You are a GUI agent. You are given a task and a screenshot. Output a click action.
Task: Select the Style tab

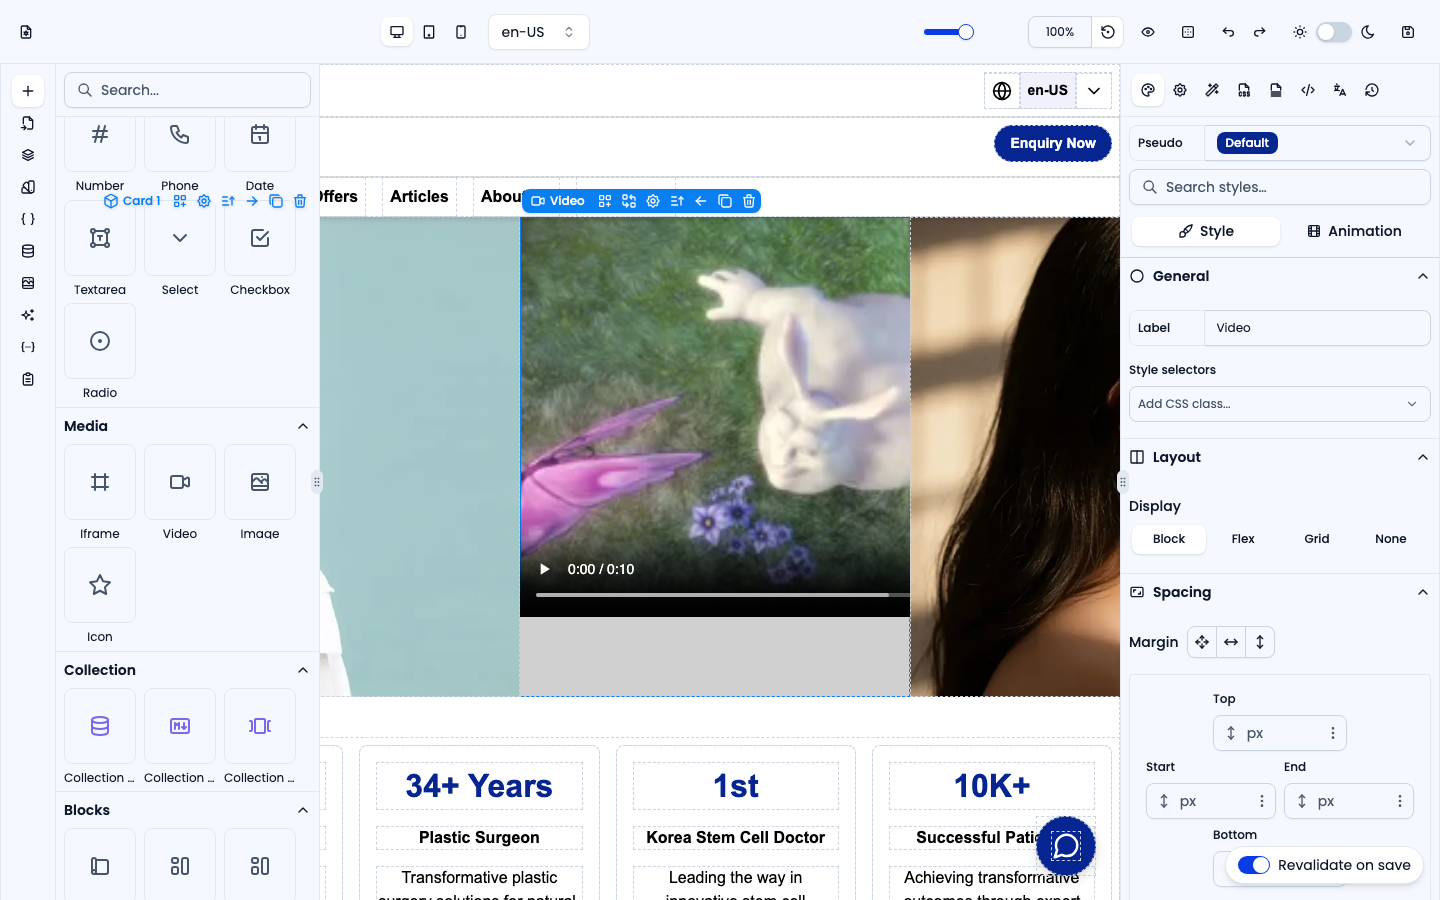coord(1206,231)
